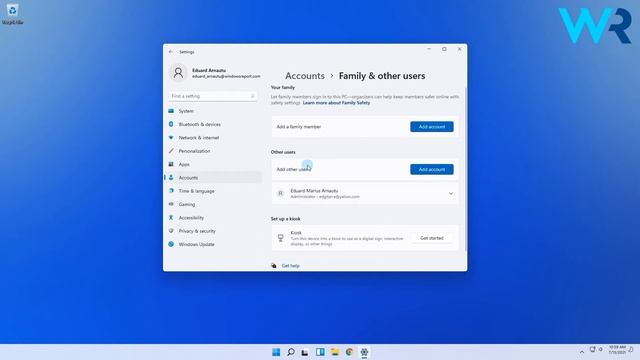Click the Accessibility figure icon
Screen dimensions: 640x360
click(171, 218)
